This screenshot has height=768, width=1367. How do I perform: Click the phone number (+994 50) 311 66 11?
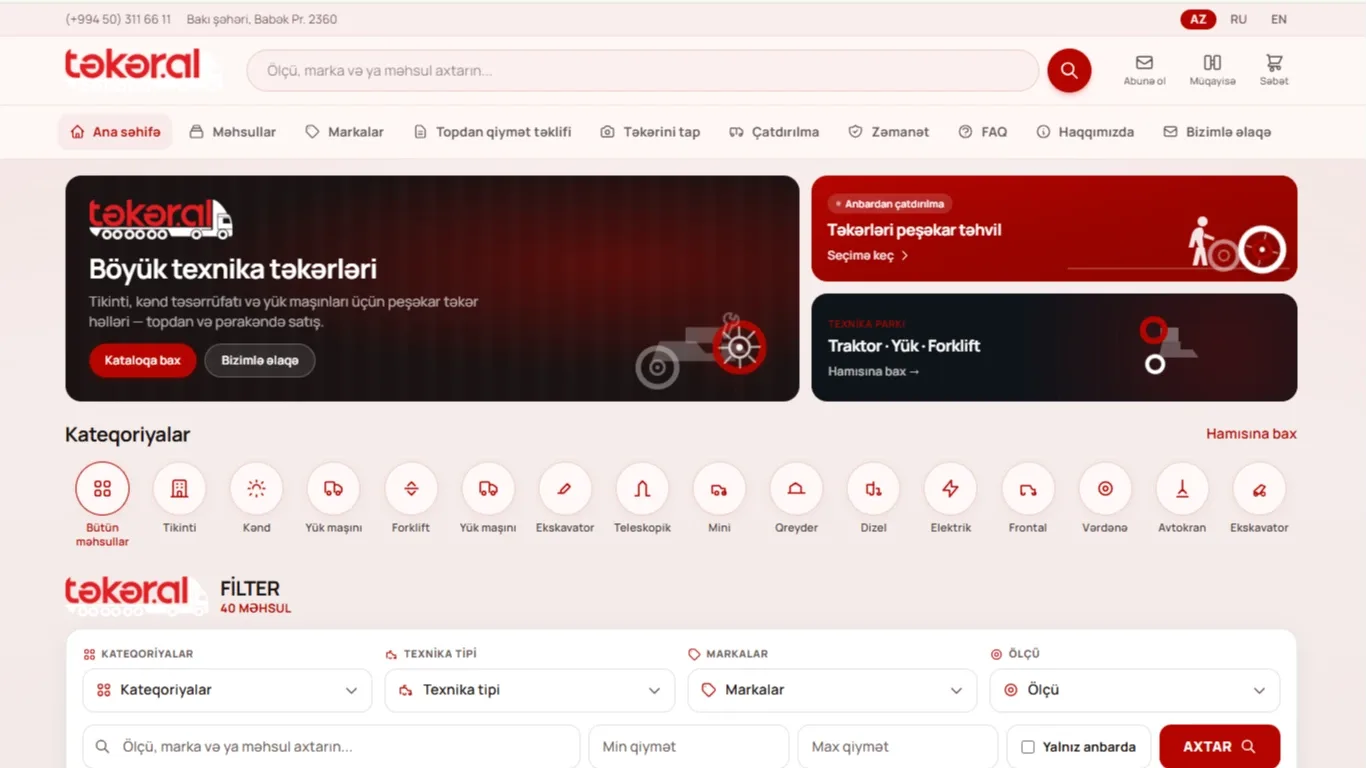[x=118, y=19]
